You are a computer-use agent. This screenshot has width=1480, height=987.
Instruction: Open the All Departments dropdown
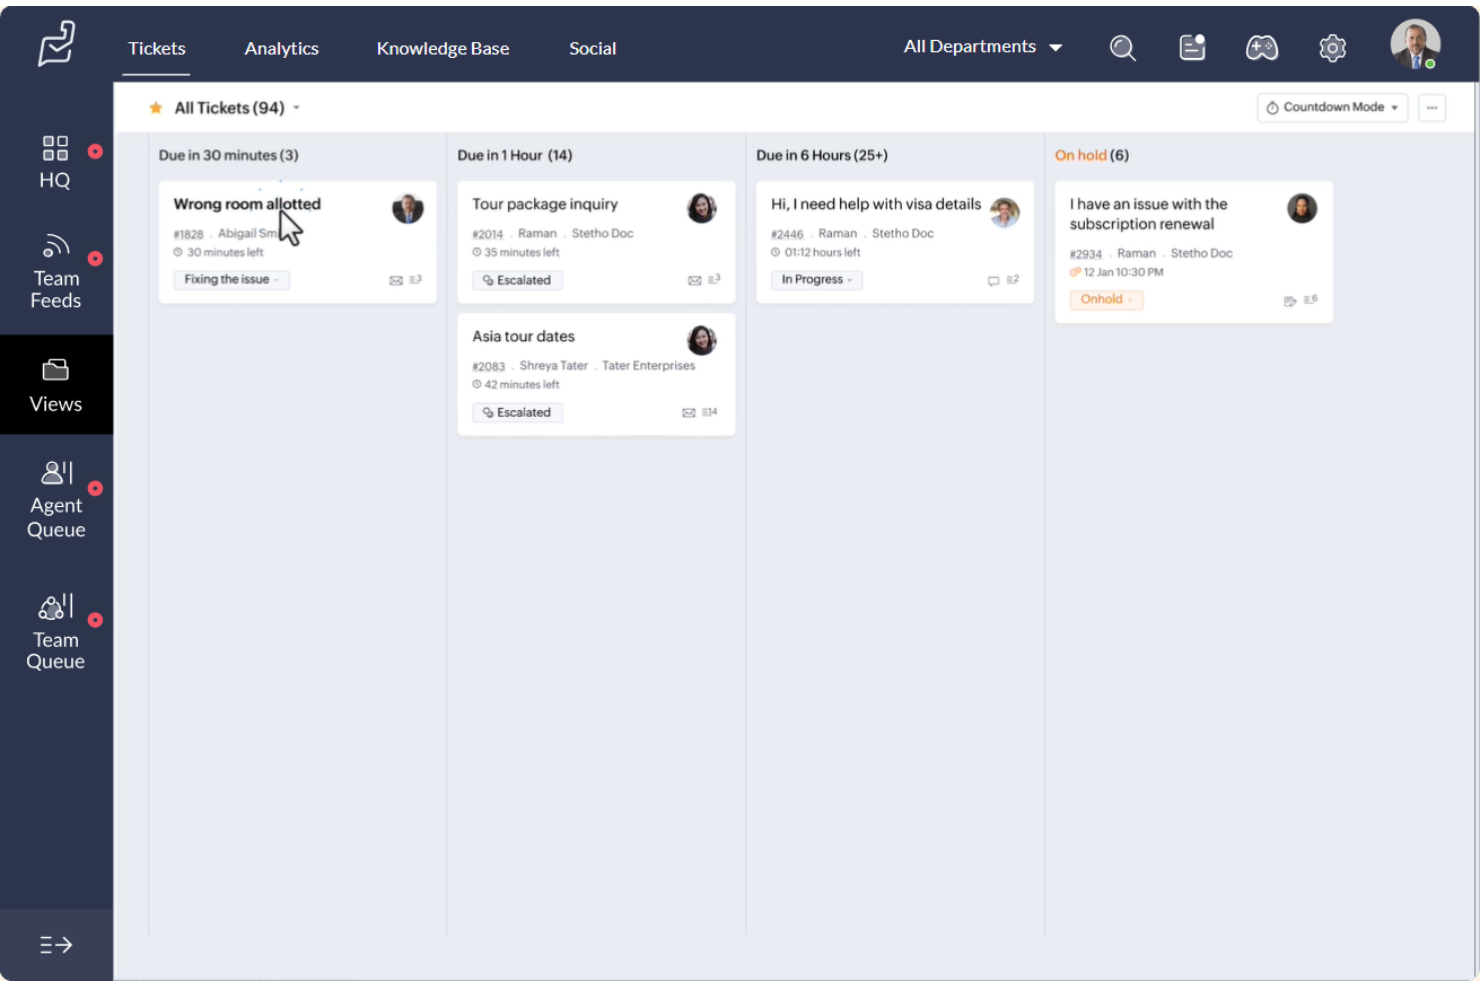coord(983,46)
